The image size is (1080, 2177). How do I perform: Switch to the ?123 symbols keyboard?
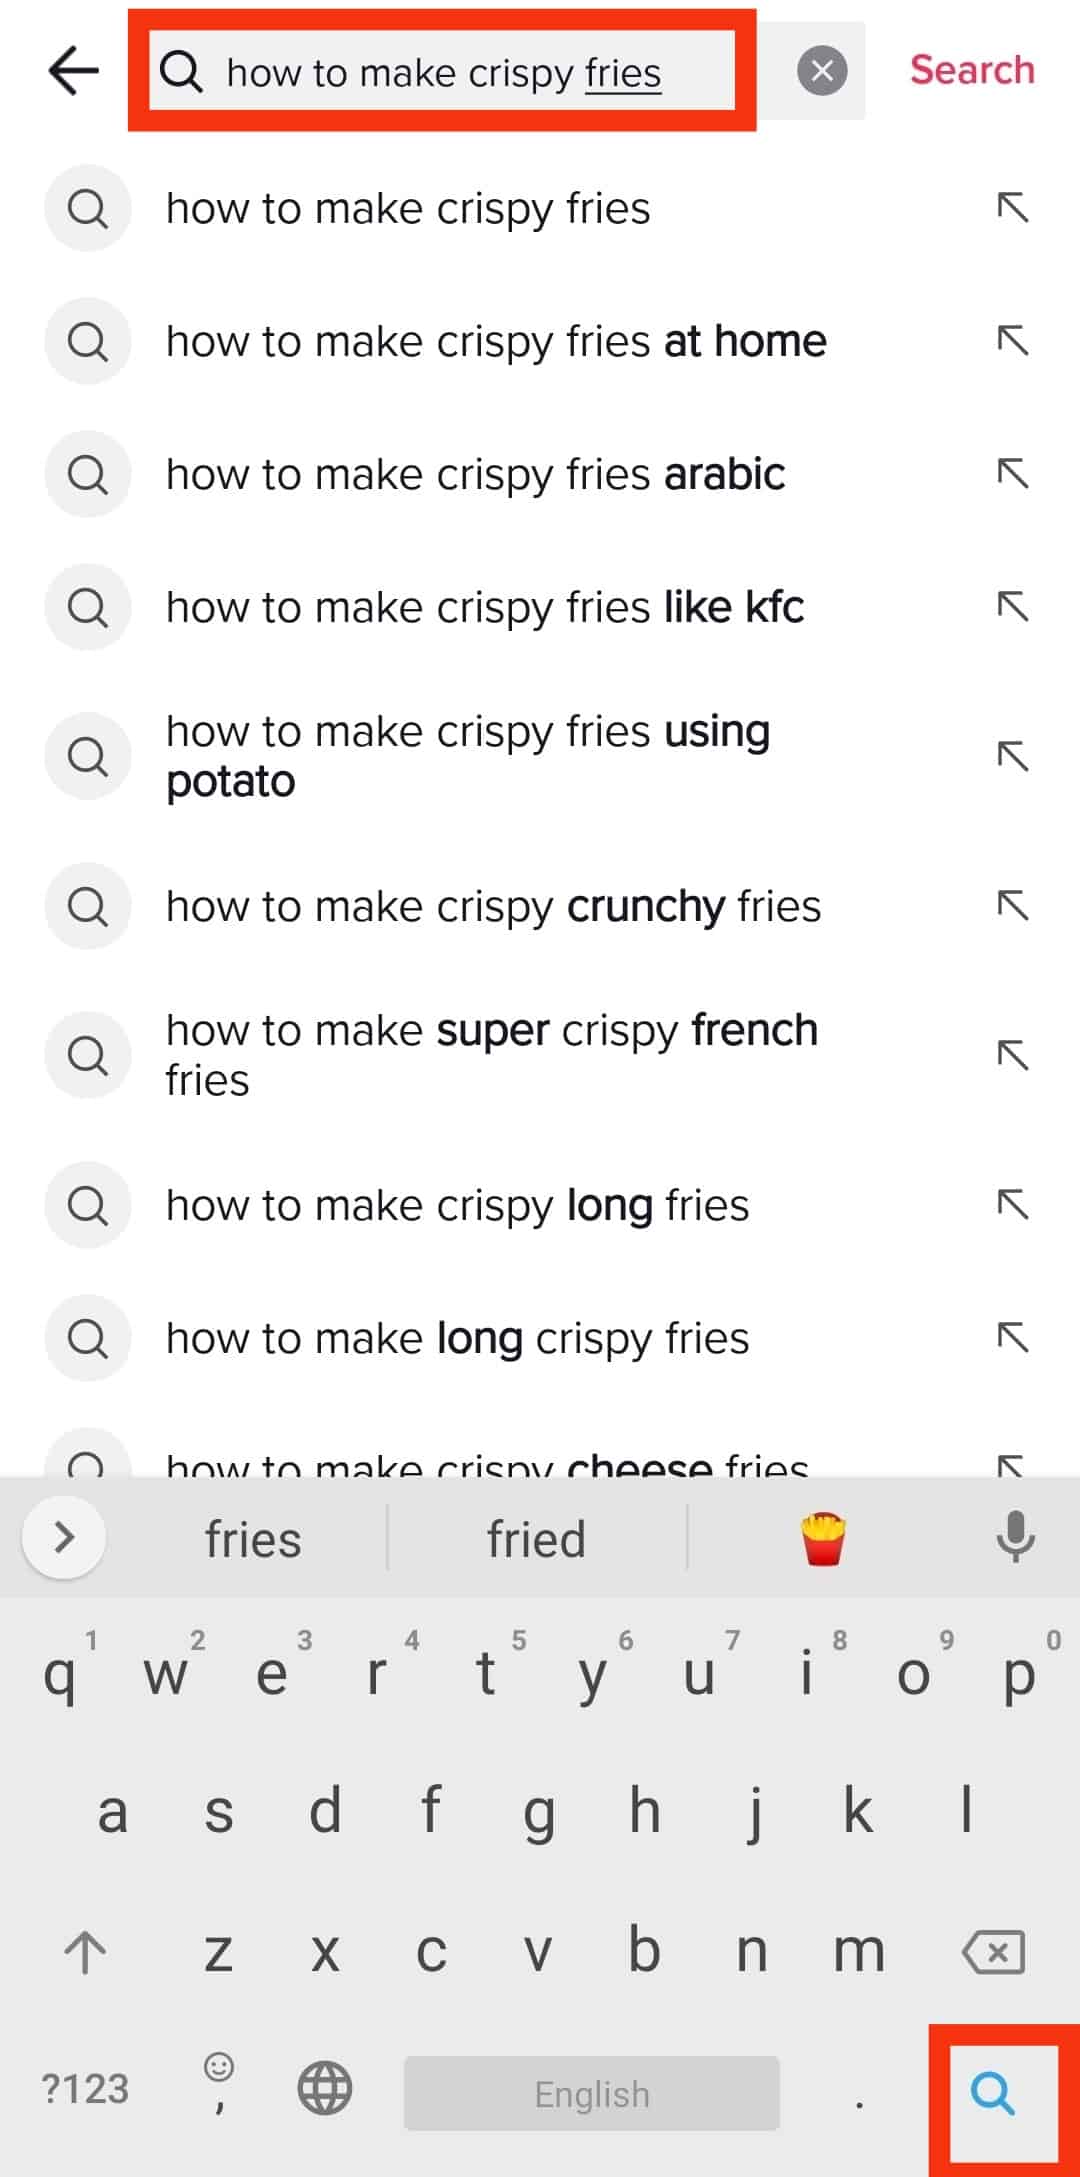point(85,2089)
